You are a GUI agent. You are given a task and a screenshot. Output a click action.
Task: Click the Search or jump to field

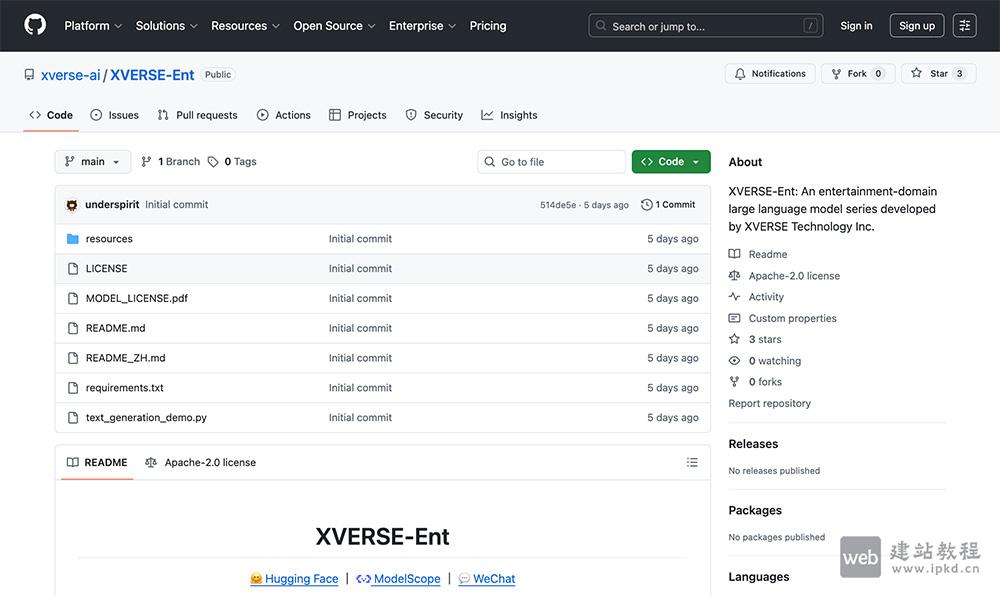tap(706, 24)
